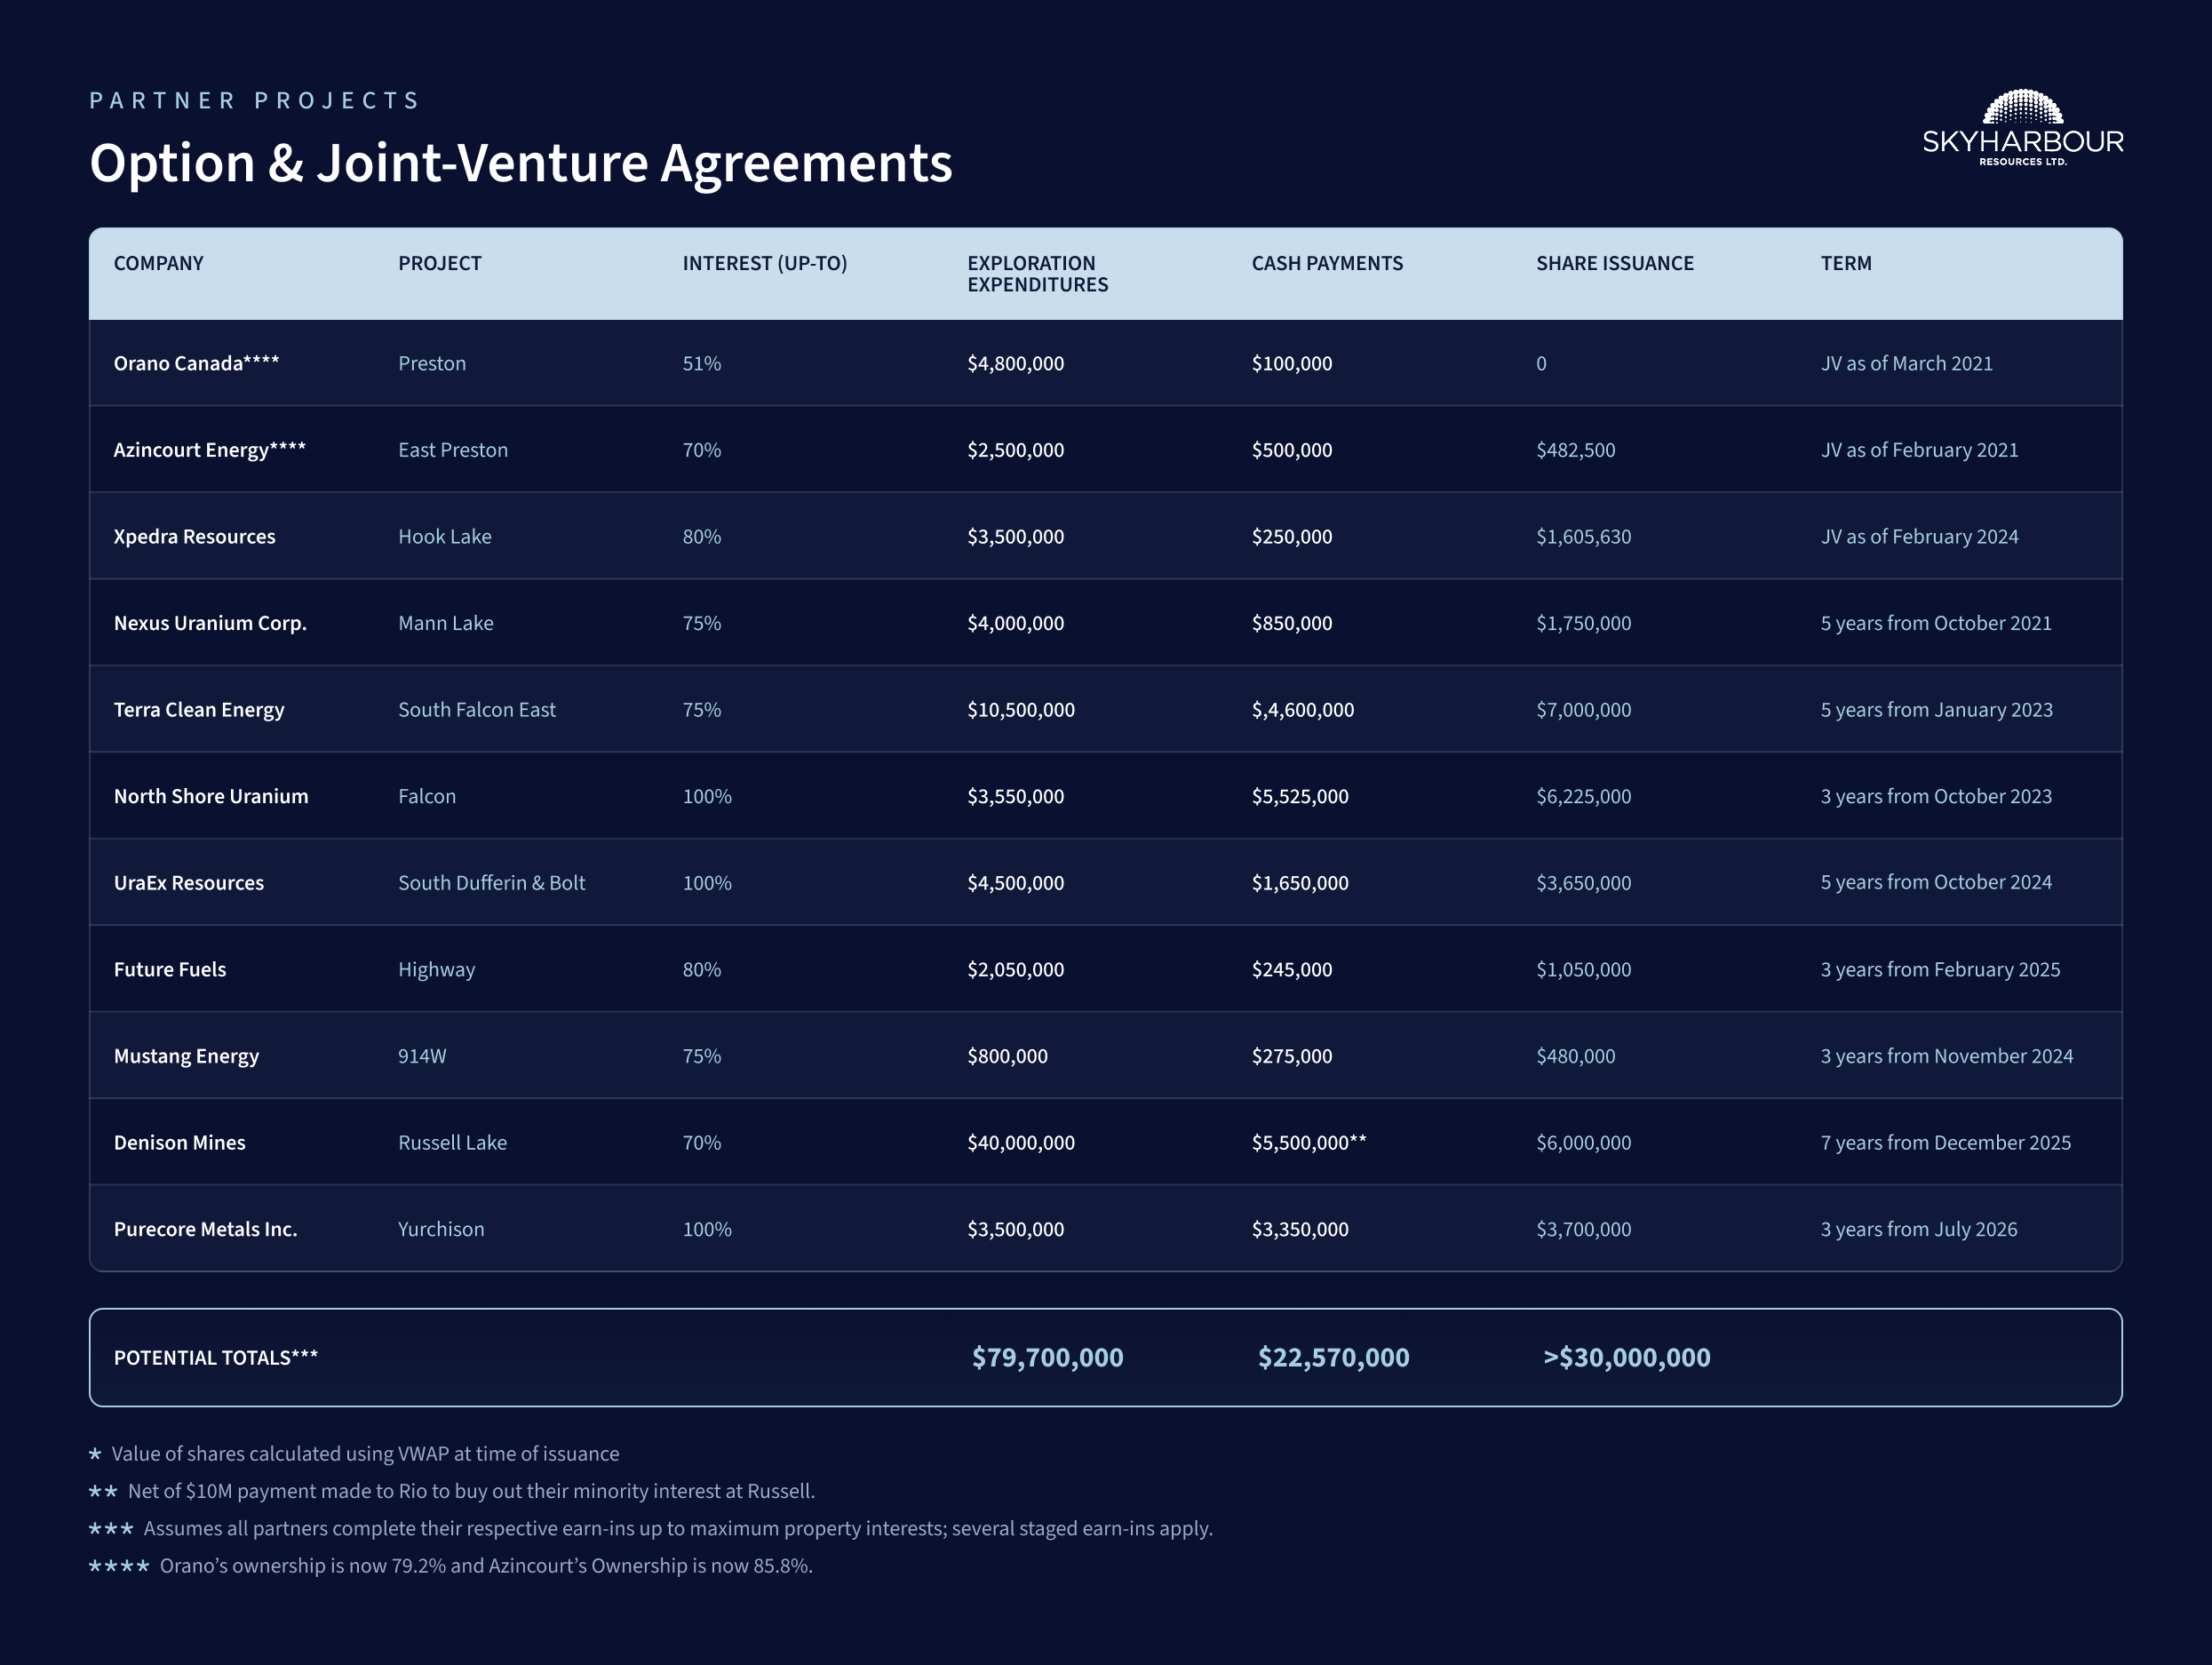Click the $1,605,630 share issuance value

click(1583, 536)
